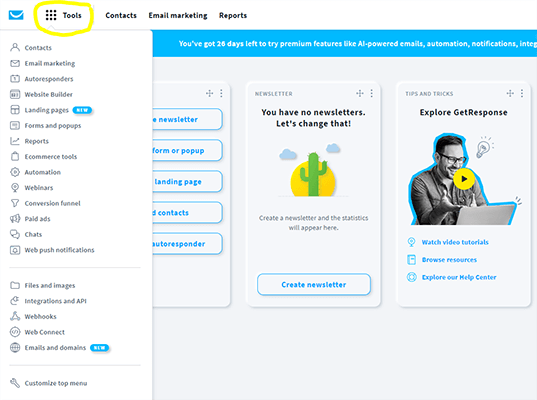Select Autoresponders from the tools list

click(x=49, y=79)
